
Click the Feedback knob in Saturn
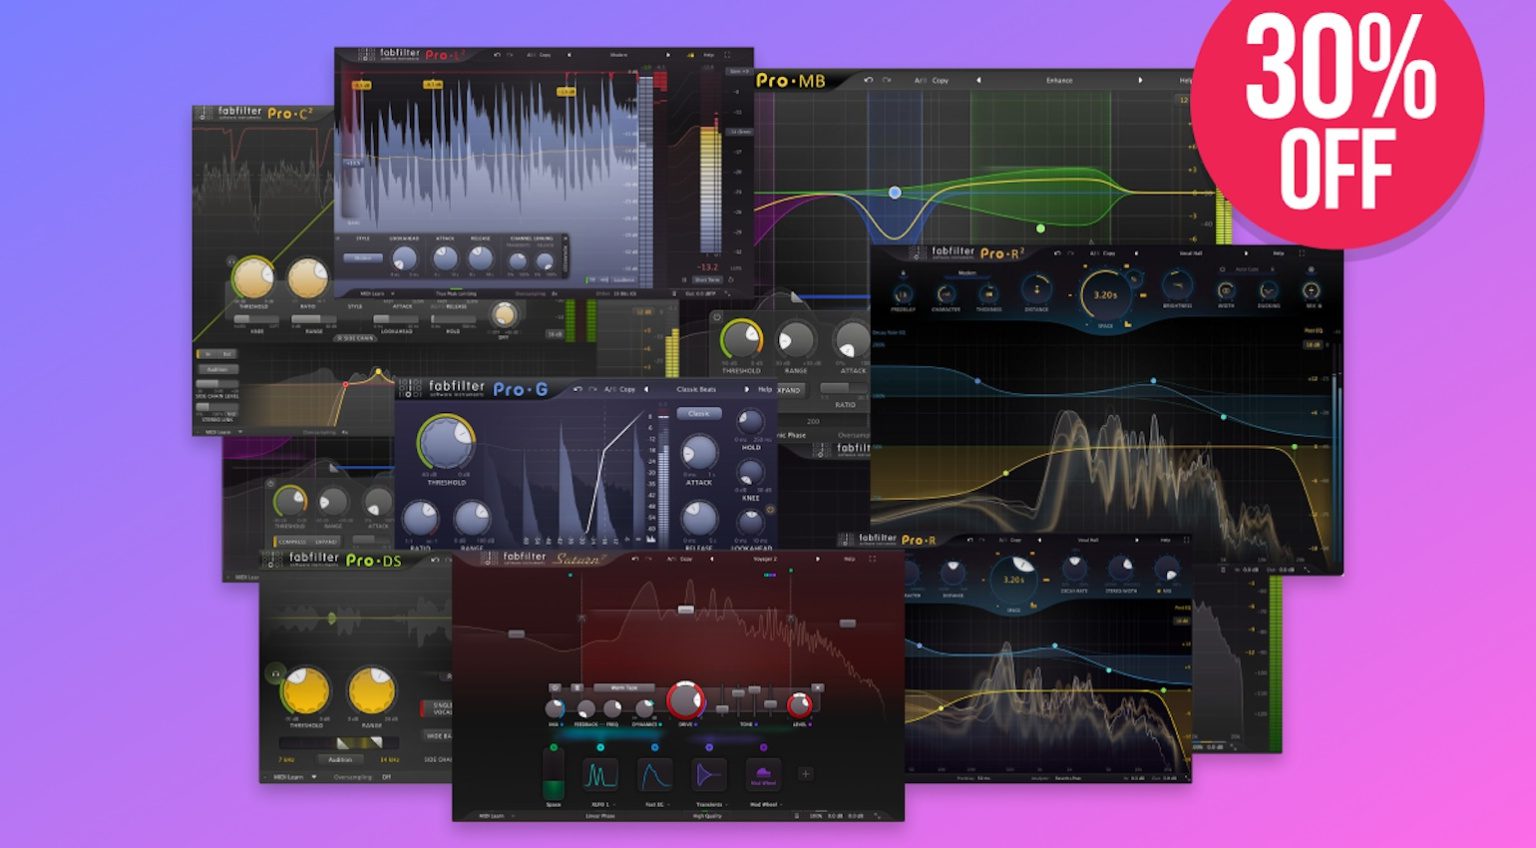[586, 709]
